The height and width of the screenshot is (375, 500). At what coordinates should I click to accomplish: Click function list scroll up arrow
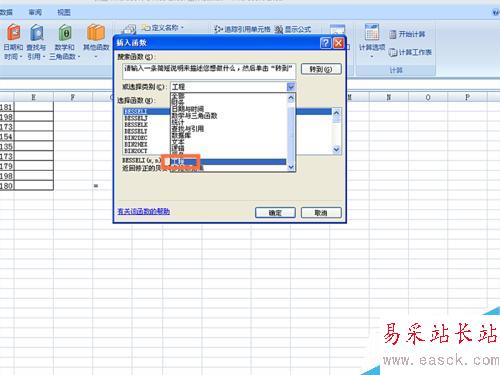click(x=336, y=113)
